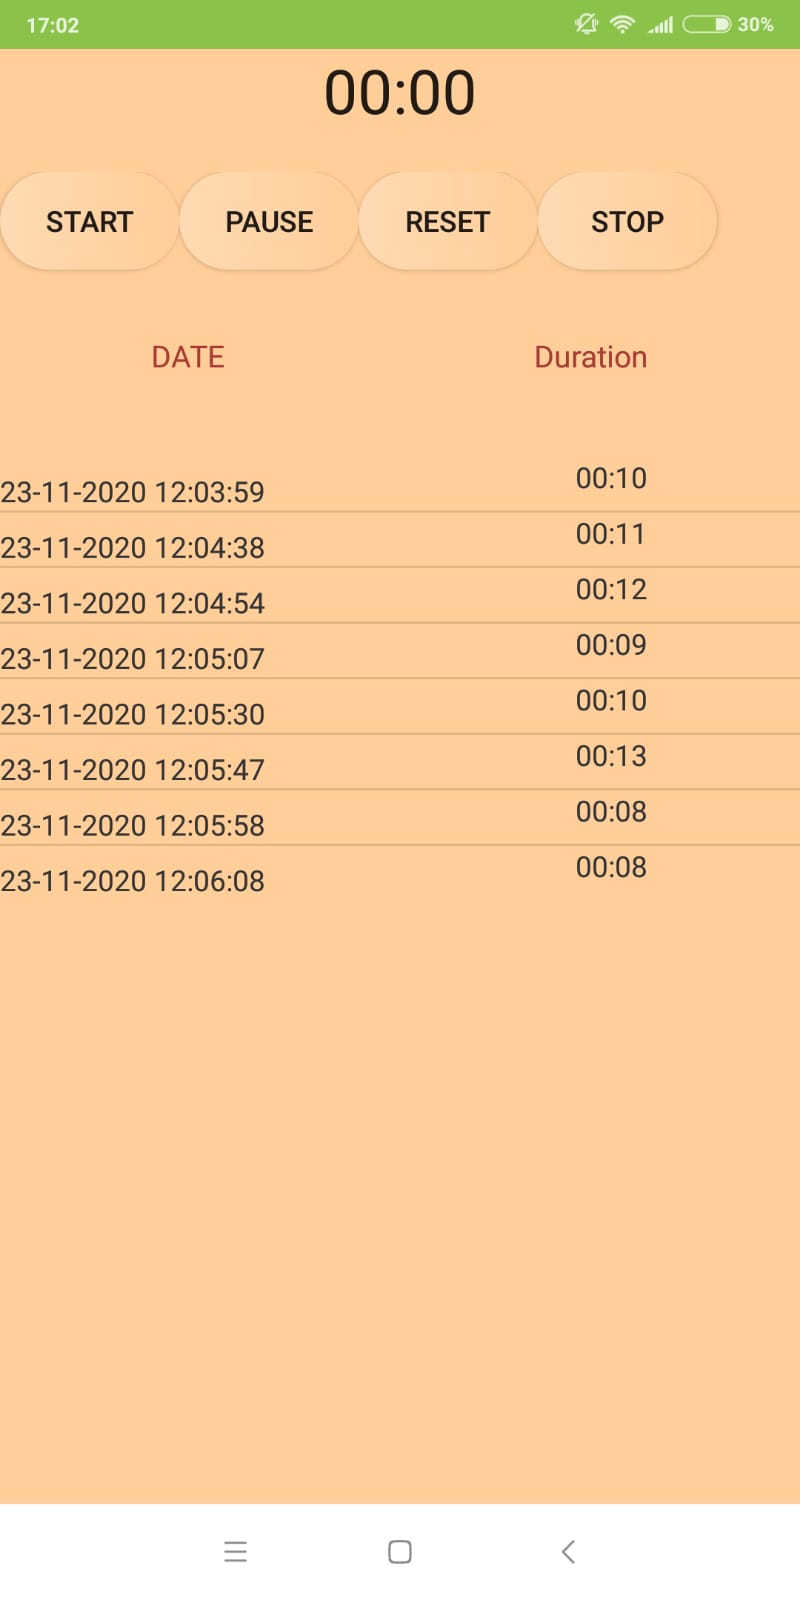This screenshot has height=1600, width=800.
Task: Tap the STOP button
Action: (627, 221)
